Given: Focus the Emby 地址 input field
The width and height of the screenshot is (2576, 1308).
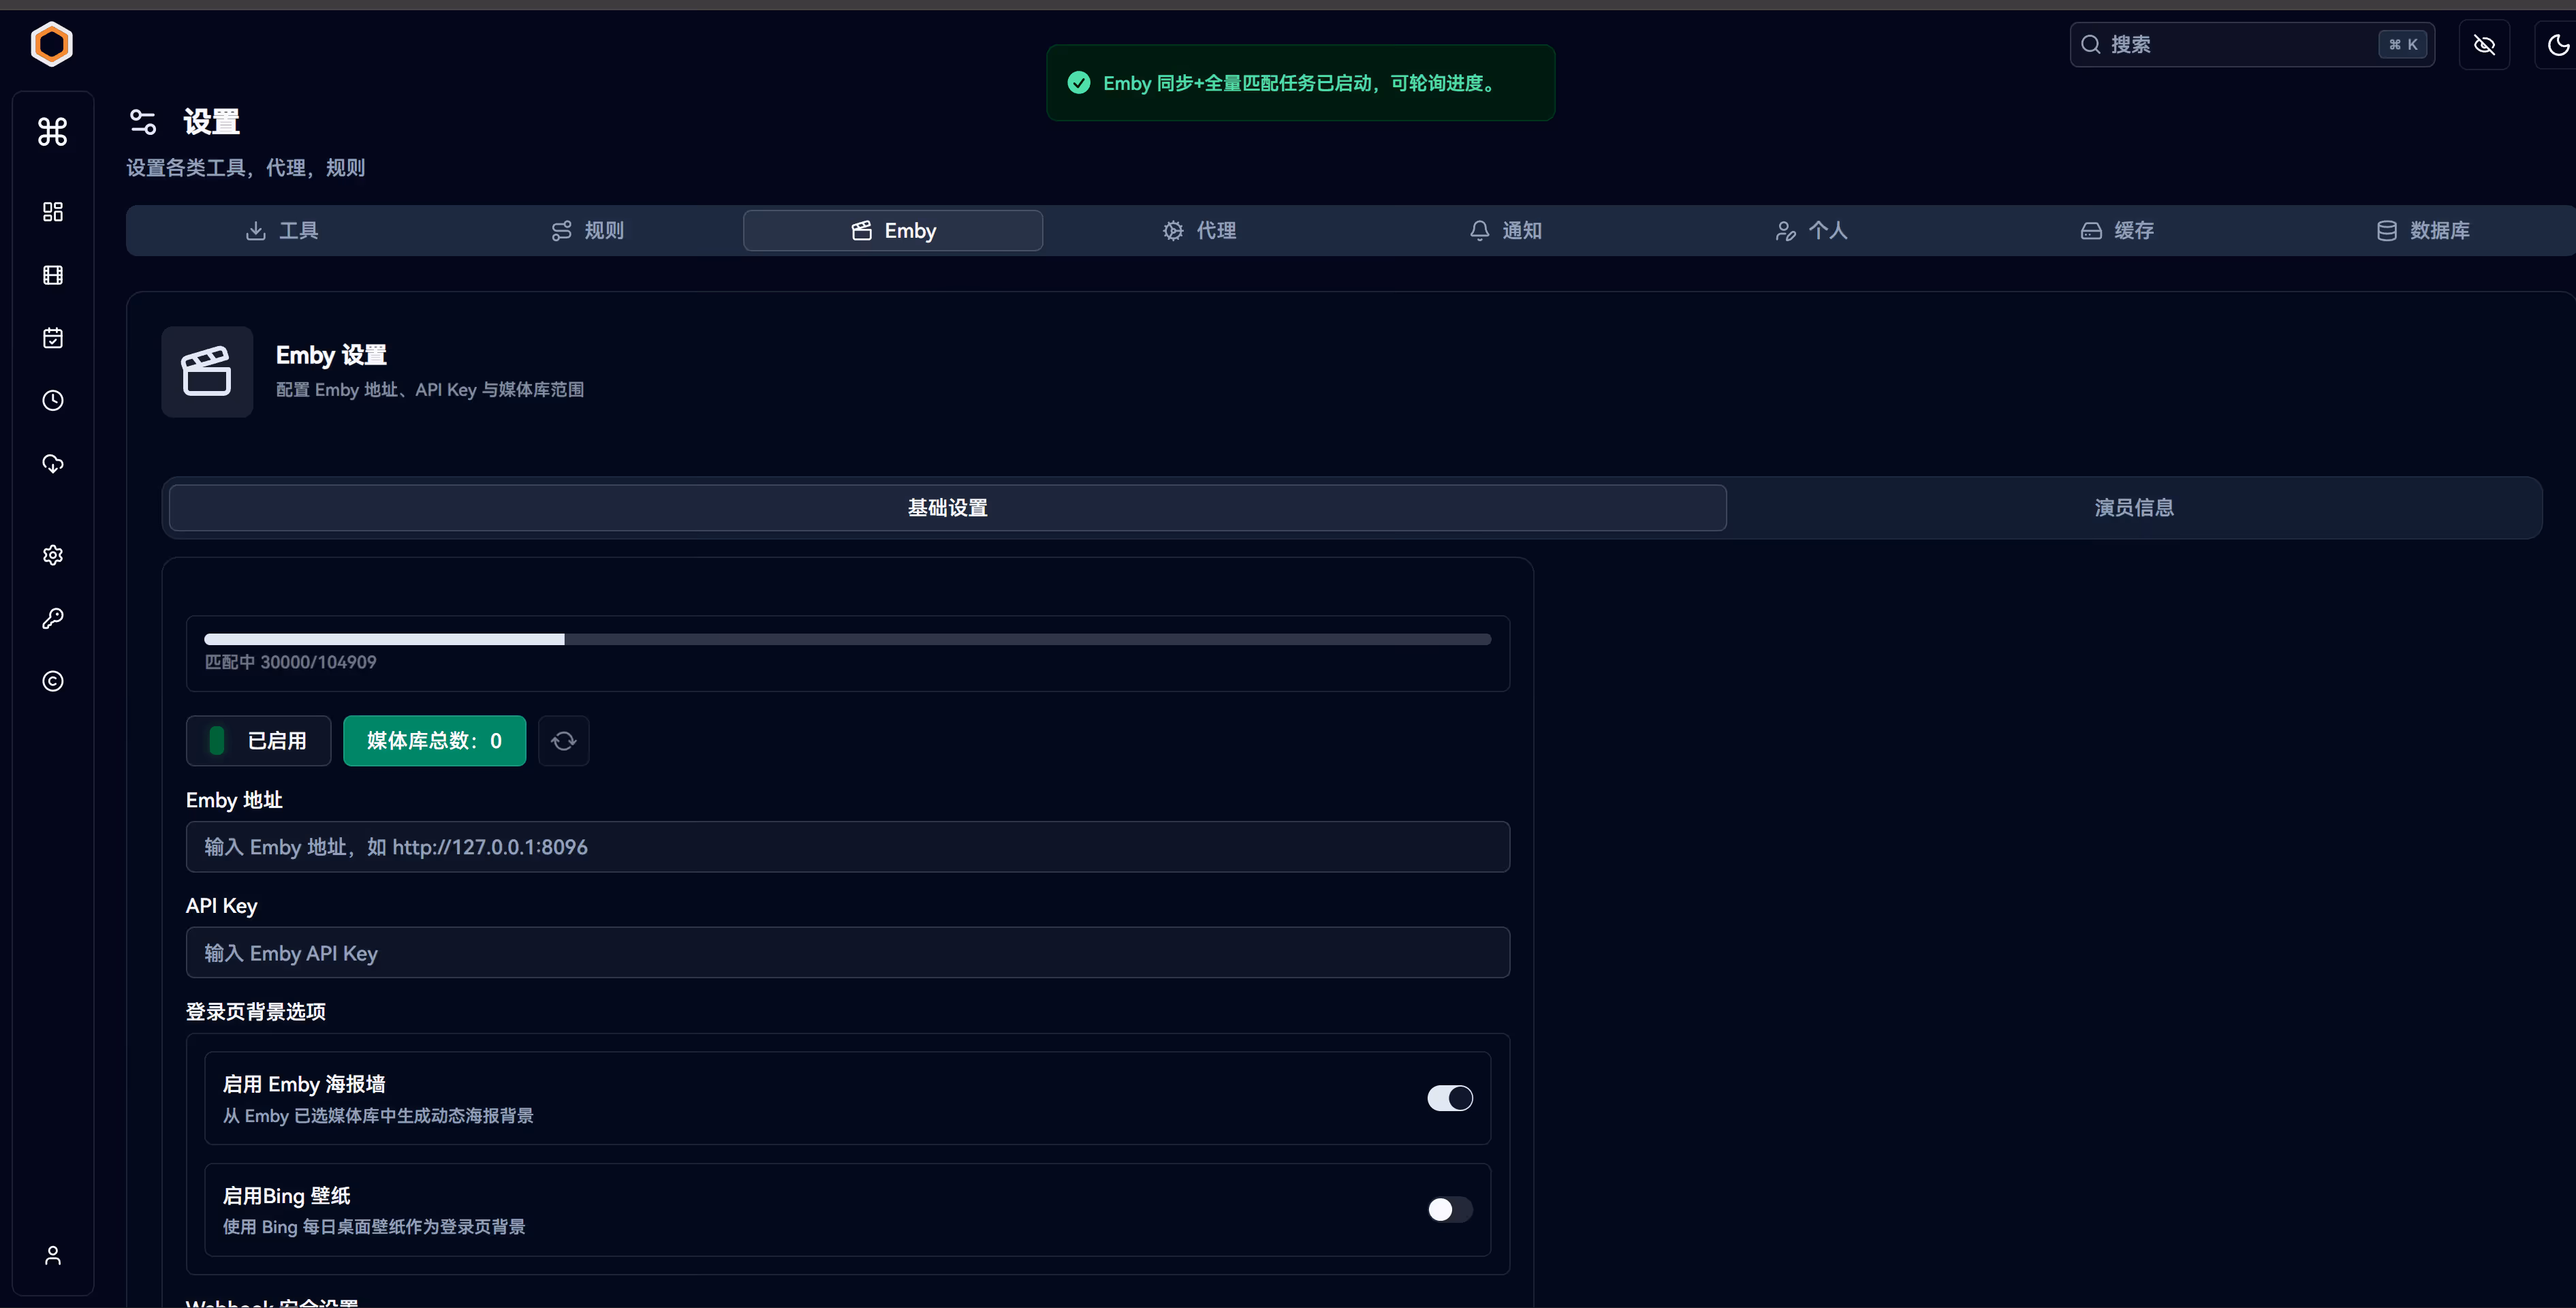Looking at the screenshot, I should click(x=847, y=847).
